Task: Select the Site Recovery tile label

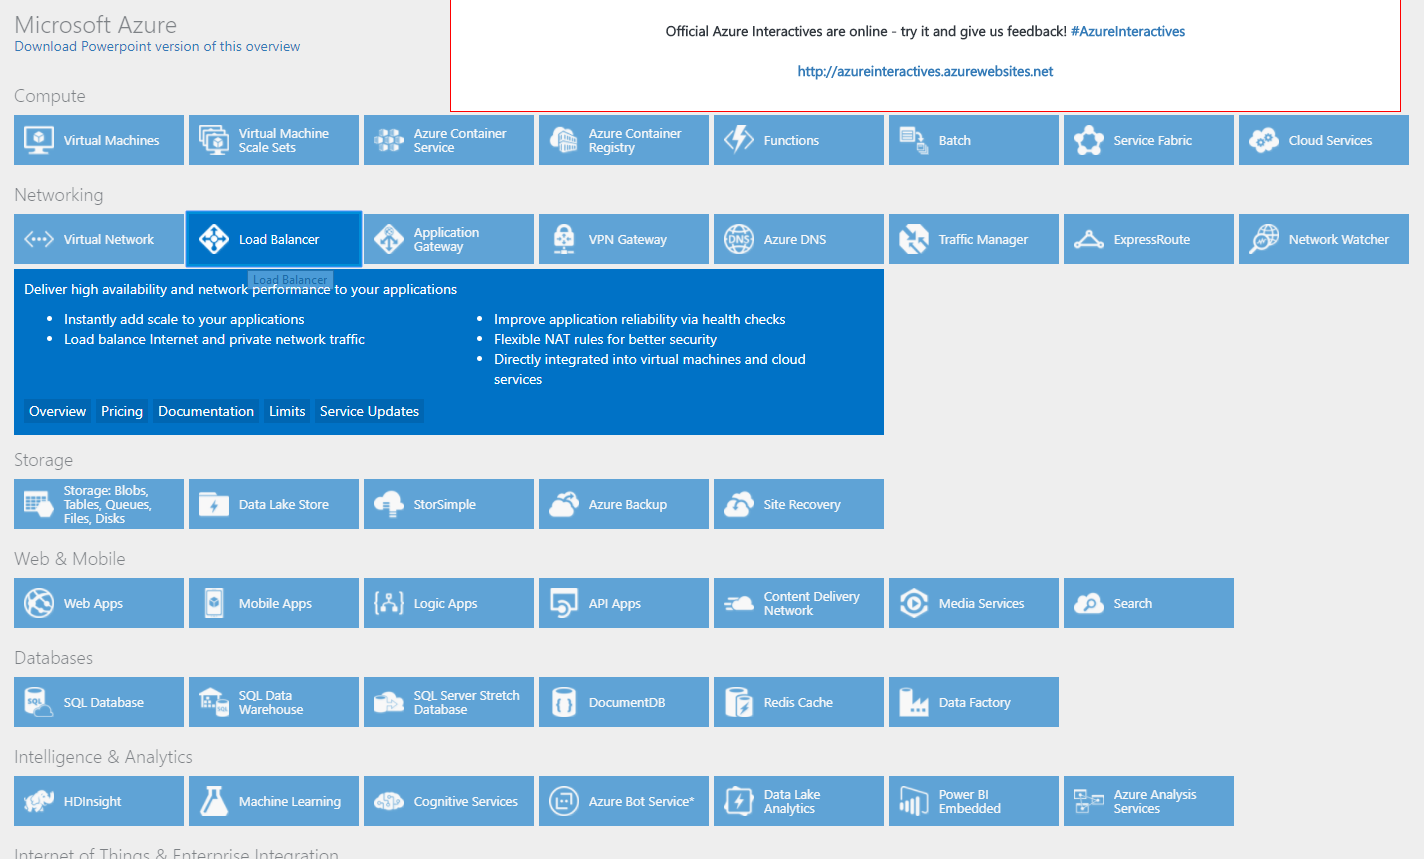Action: (x=802, y=505)
